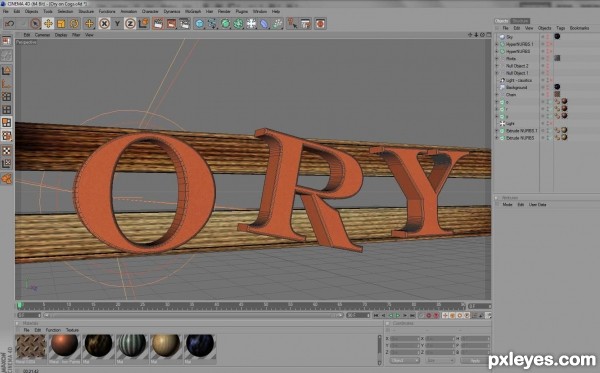Image resolution: width=600 pixels, height=373 pixels.
Task: Expand Null Object 2 hierarchy
Action: coord(497,66)
